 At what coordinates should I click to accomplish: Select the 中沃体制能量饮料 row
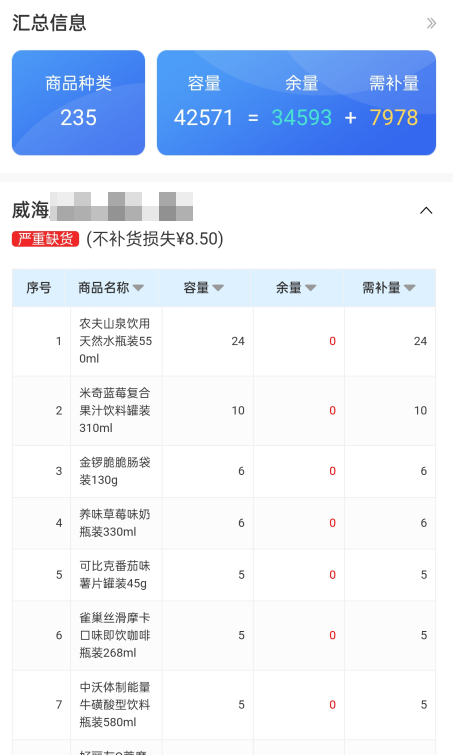224,705
